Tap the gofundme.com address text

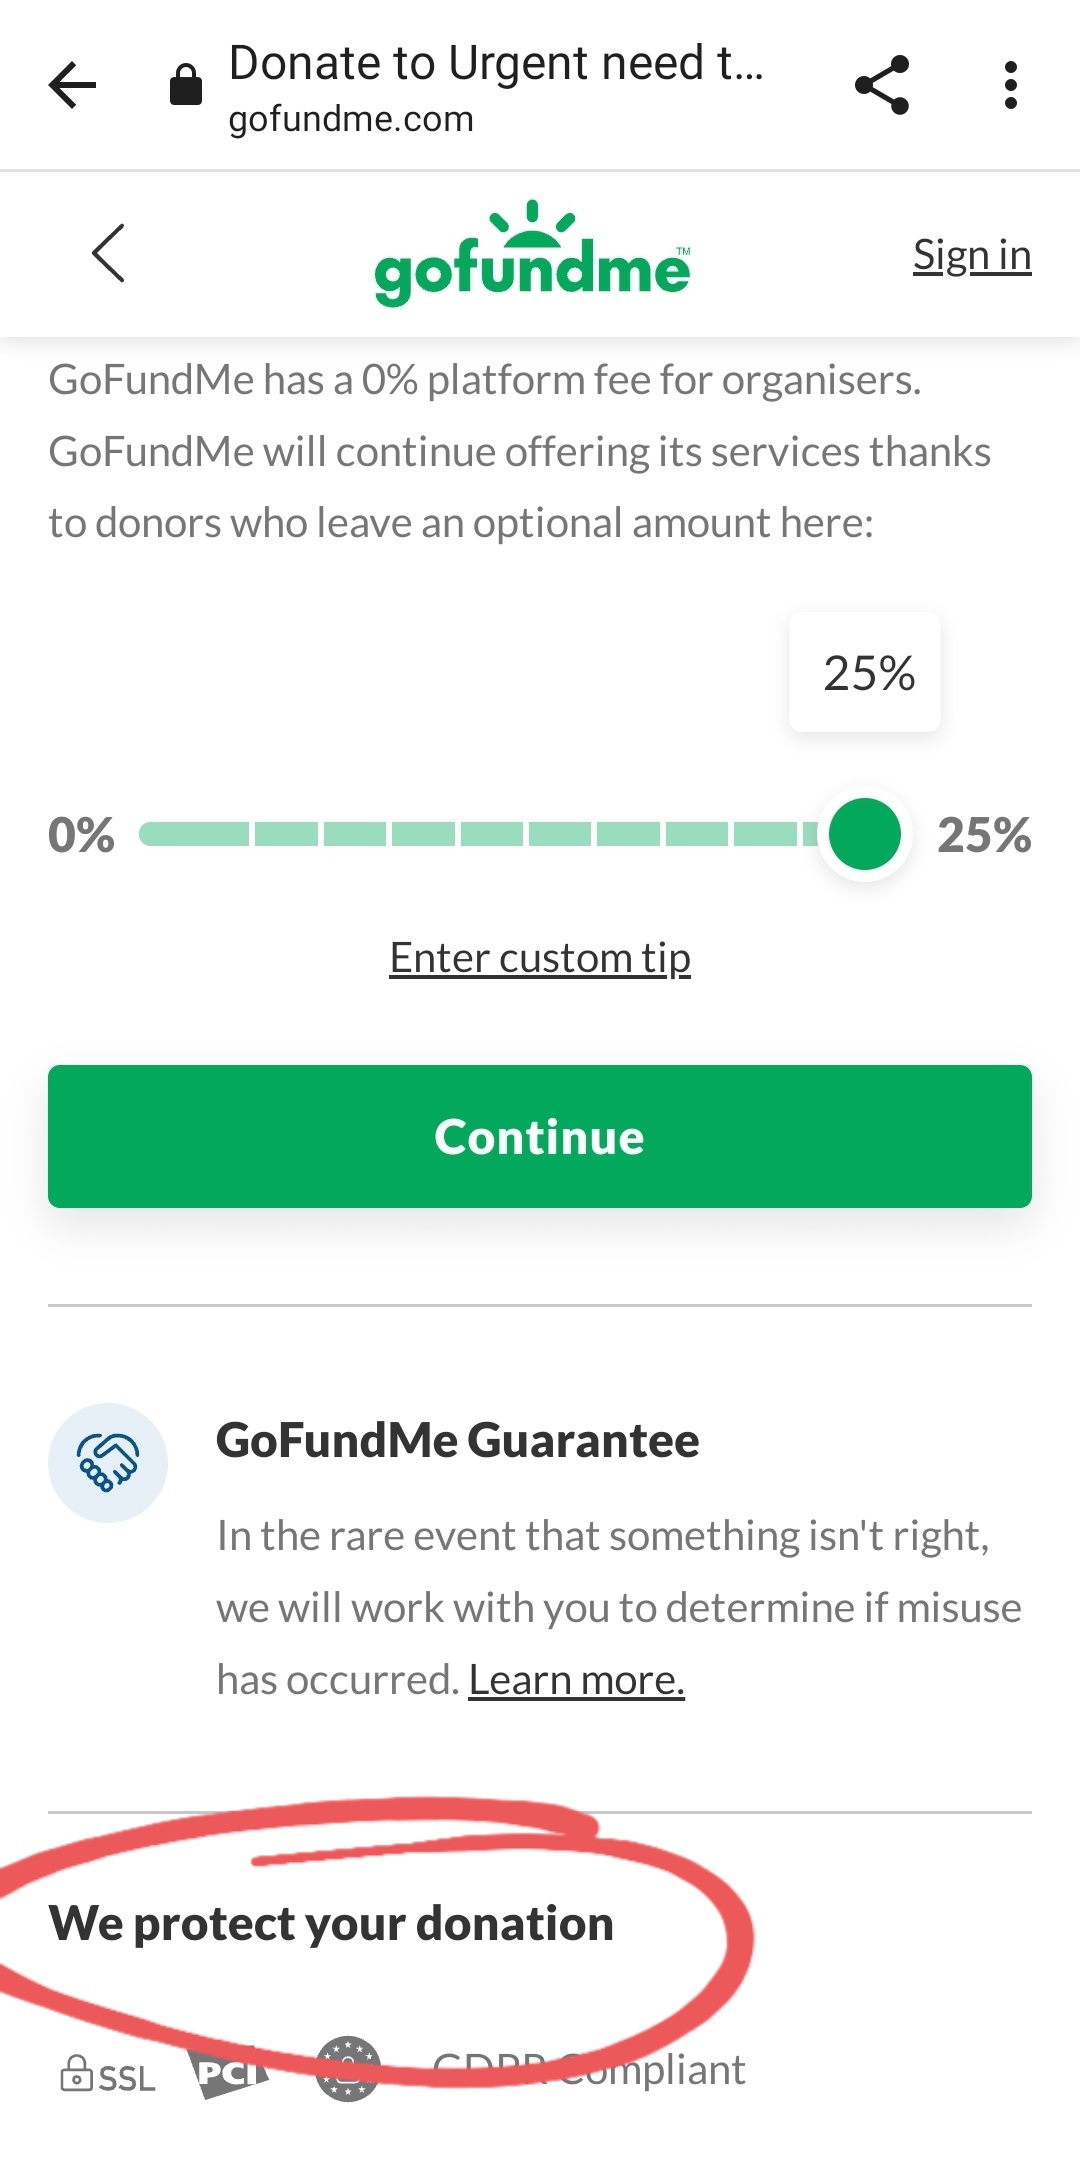click(x=351, y=119)
